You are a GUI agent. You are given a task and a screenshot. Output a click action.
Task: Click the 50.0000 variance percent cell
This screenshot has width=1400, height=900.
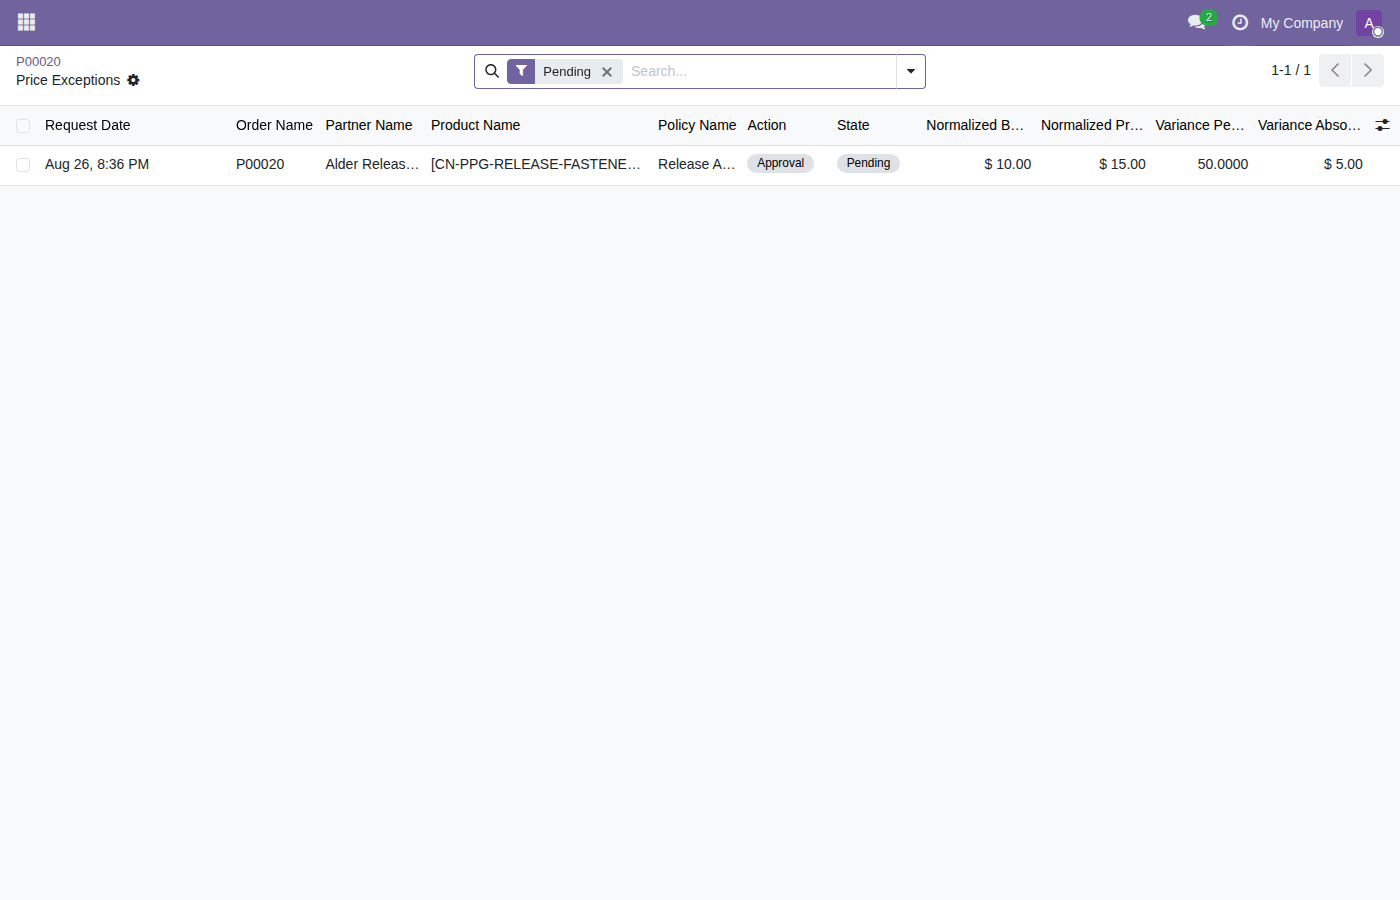1223,164
